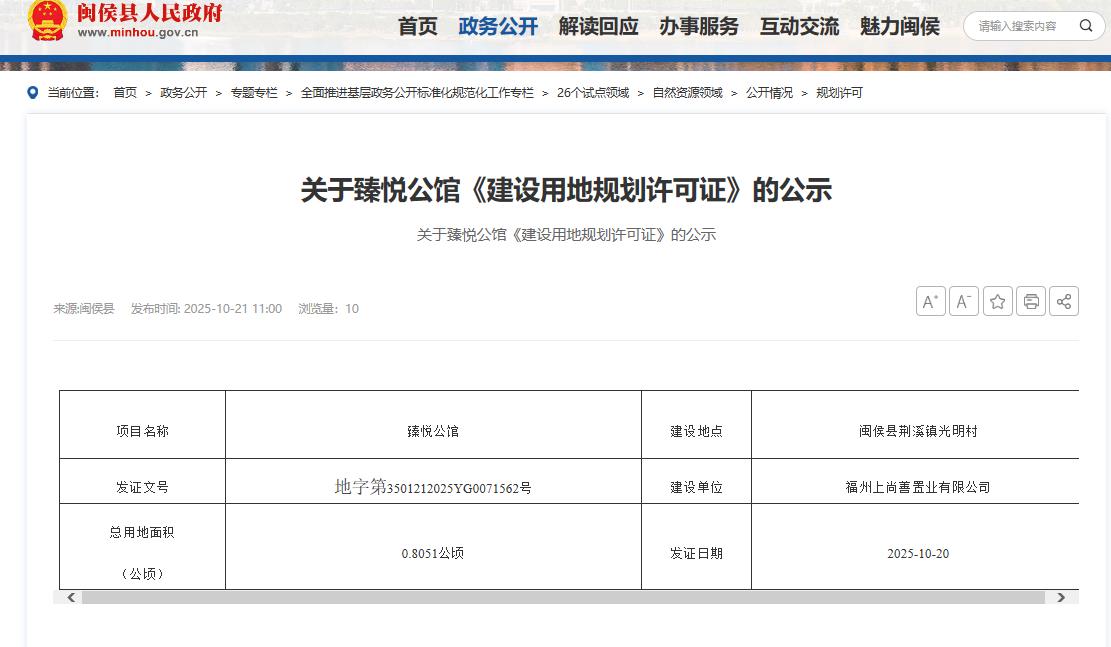This screenshot has height=647, width=1111.
Task: Navigate to 互动交流 page
Action: (x=799, y=26)
